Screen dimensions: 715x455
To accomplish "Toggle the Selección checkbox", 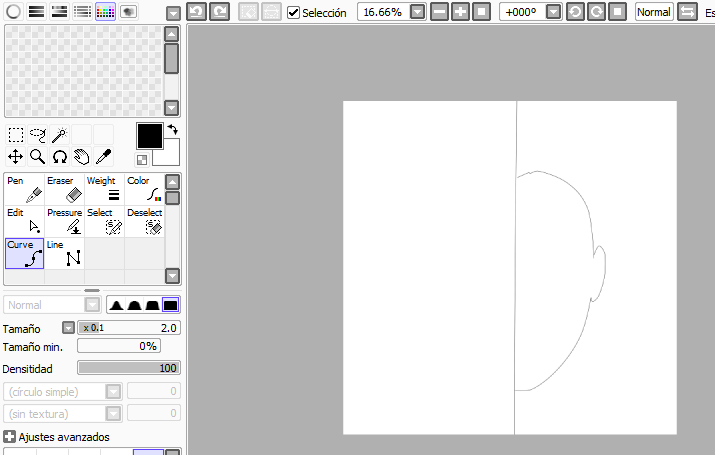I will [x=294, y=13].
